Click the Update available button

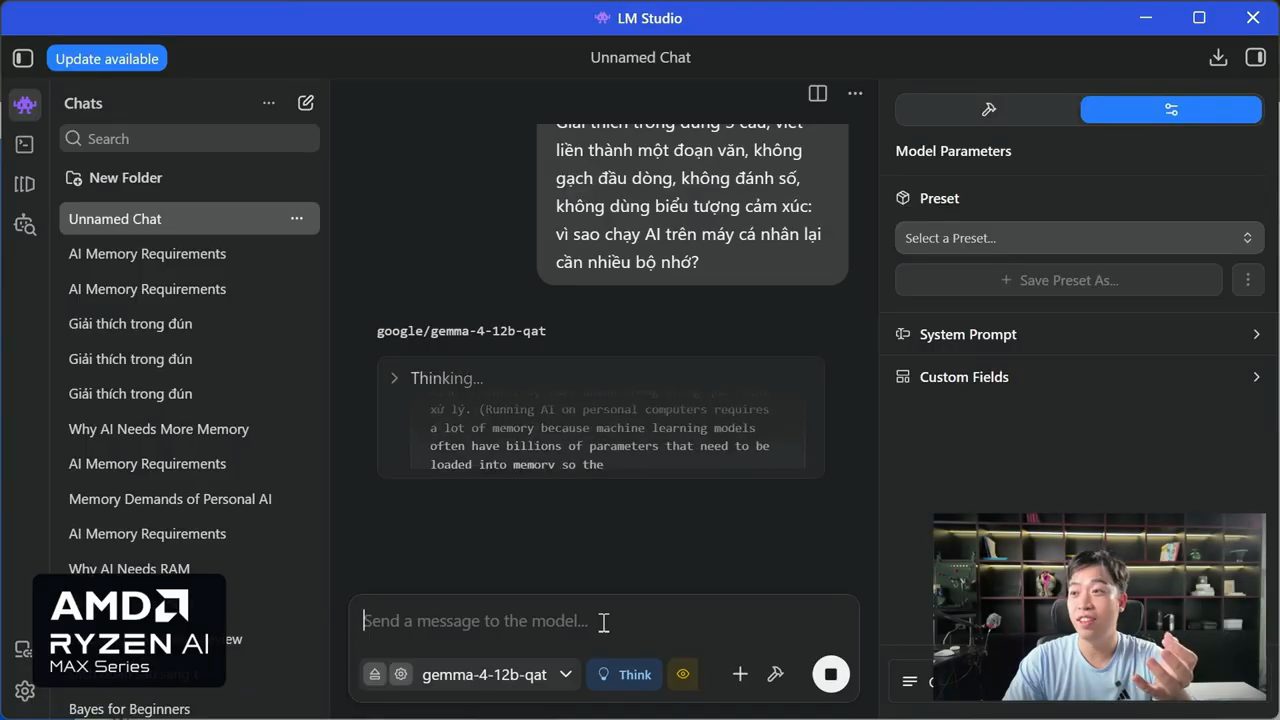coord(107,58)
